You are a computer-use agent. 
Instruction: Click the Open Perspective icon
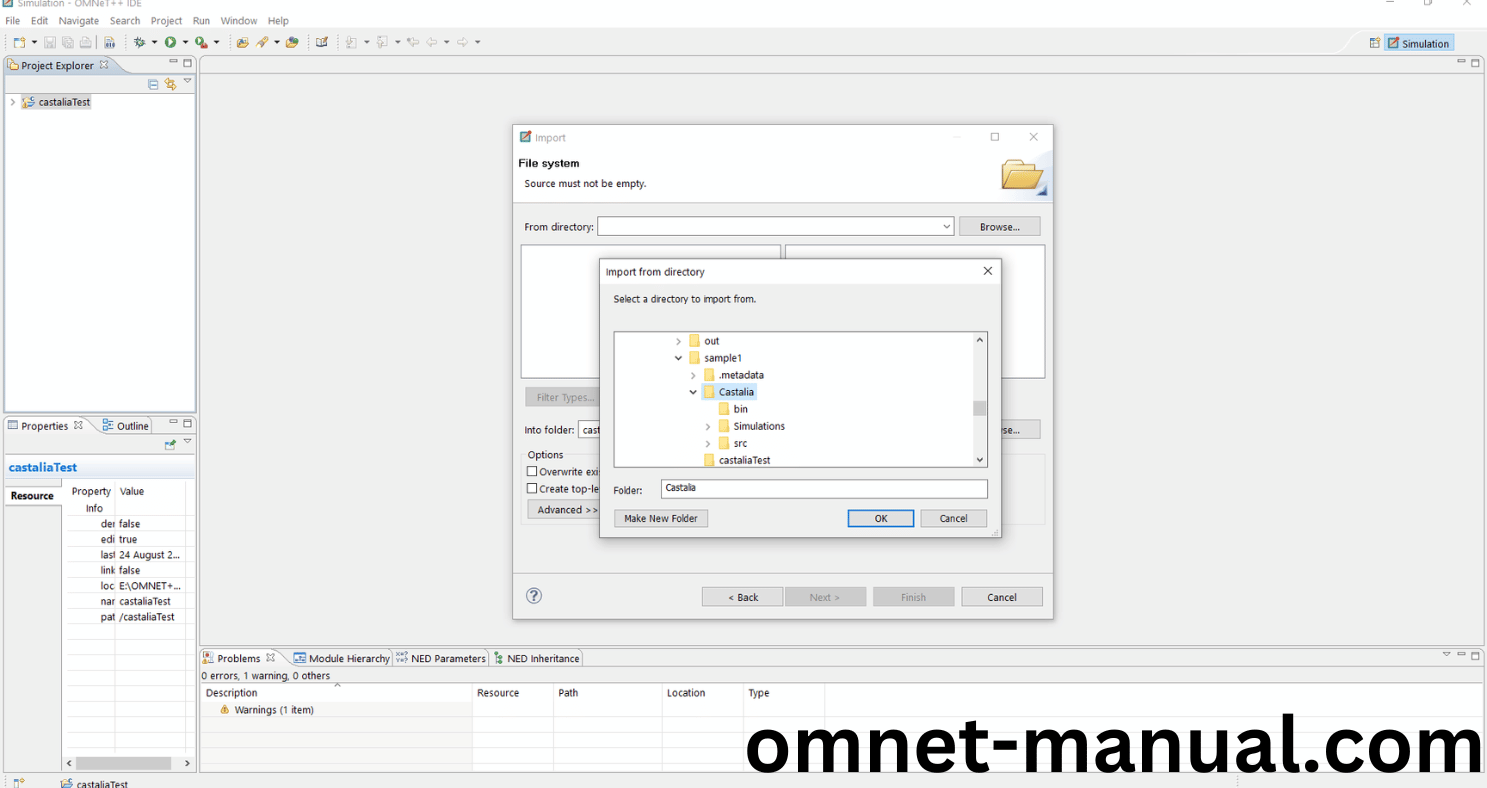coord(1375,43)
